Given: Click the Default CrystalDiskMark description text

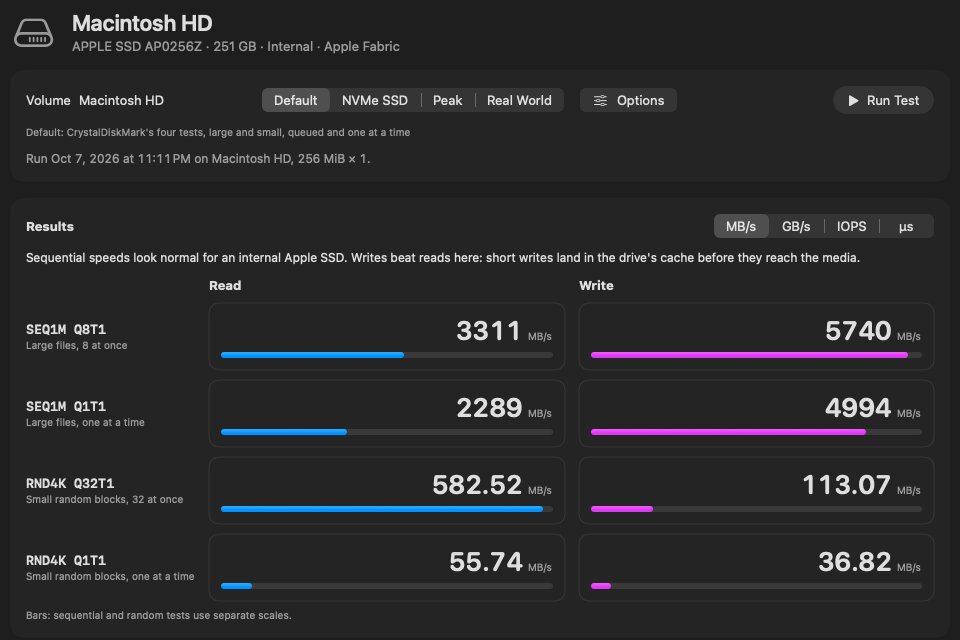Looking at the screenshot, I should (218, 132).
